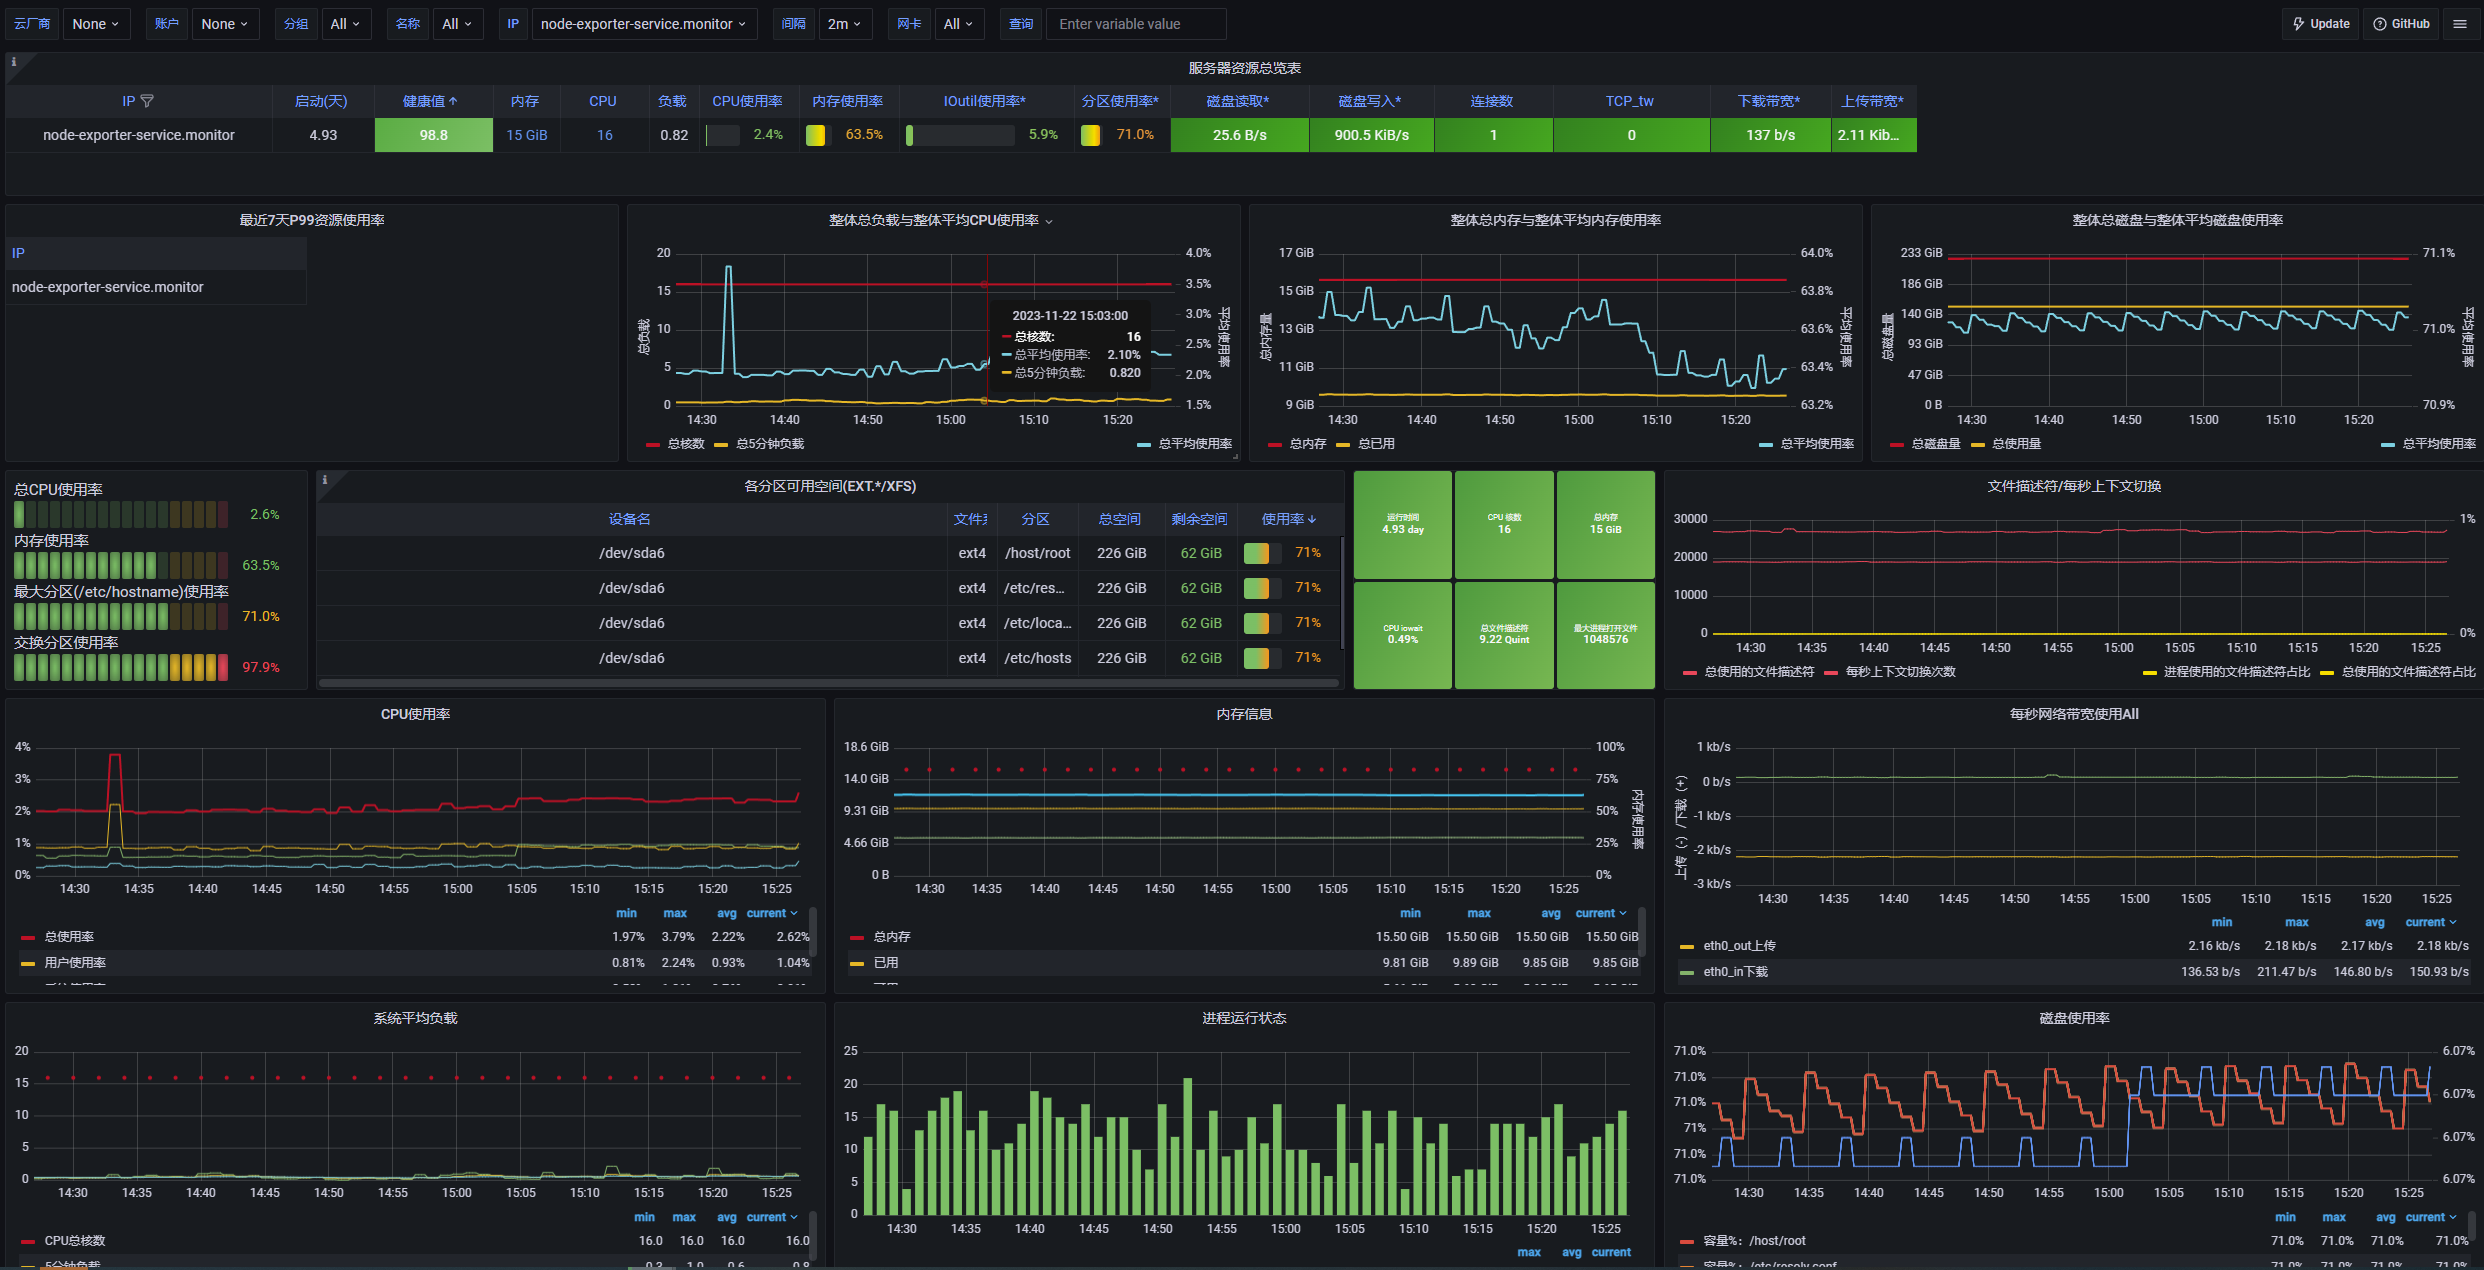Image resolution: width=2484 pixels, height=1270 pixels.
Task: Toggle 总核数 series in CPU load legend
Action: [x=685, y=444]
